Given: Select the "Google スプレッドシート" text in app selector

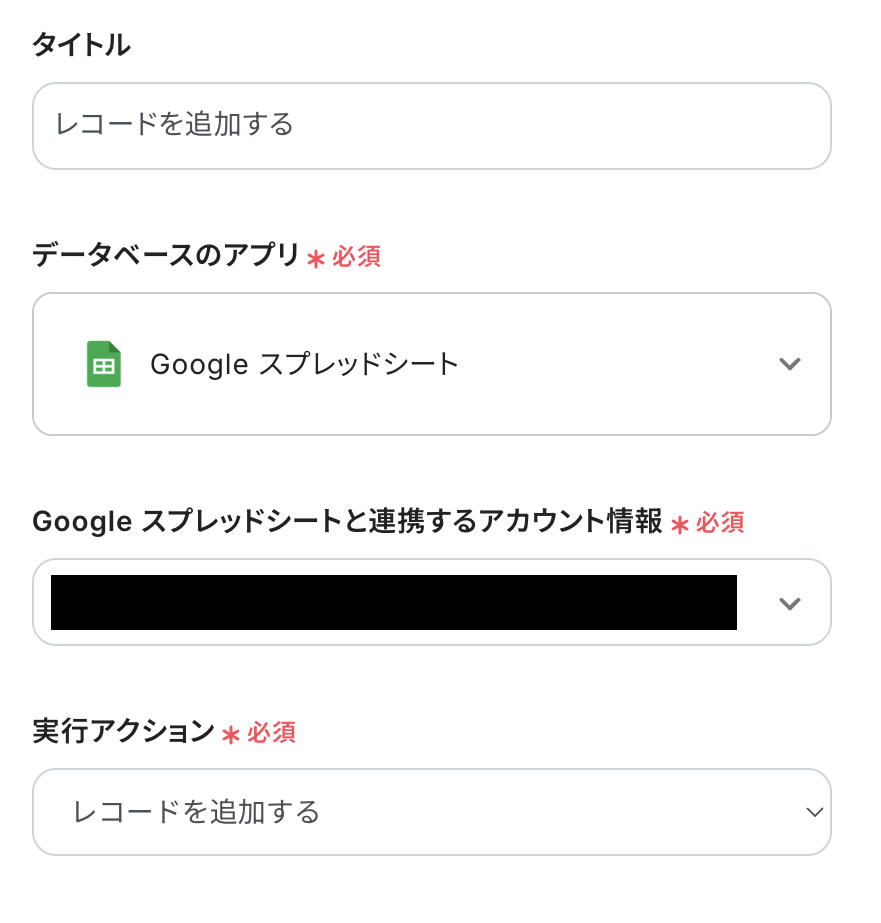Looking at the screenshot, I should (304, 364).
